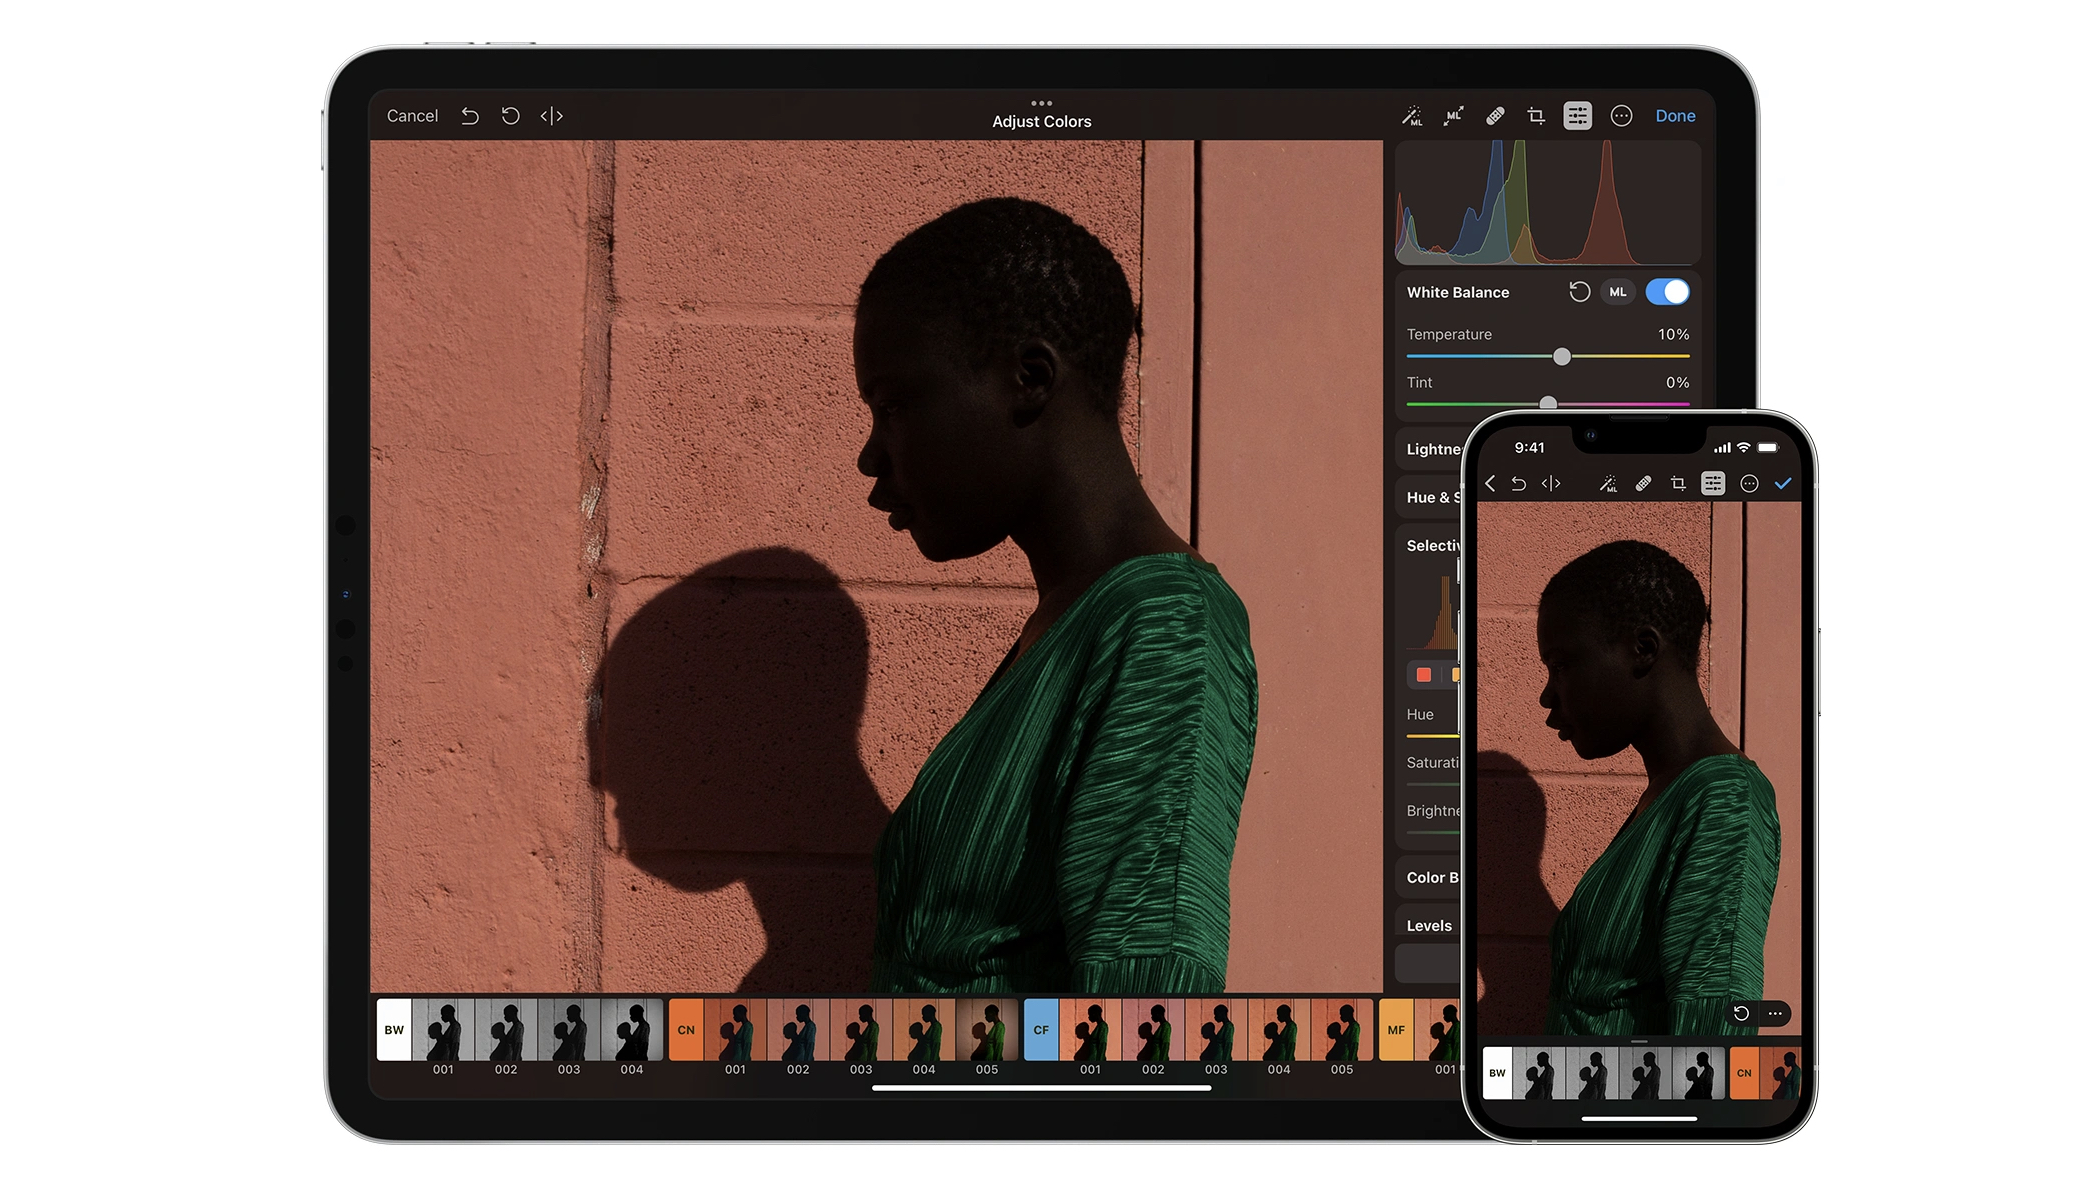The height and width of the screenshot is (1197, 2096).
Task: Select the BW preset label on the iPhone
Action: (1497, 1073)
